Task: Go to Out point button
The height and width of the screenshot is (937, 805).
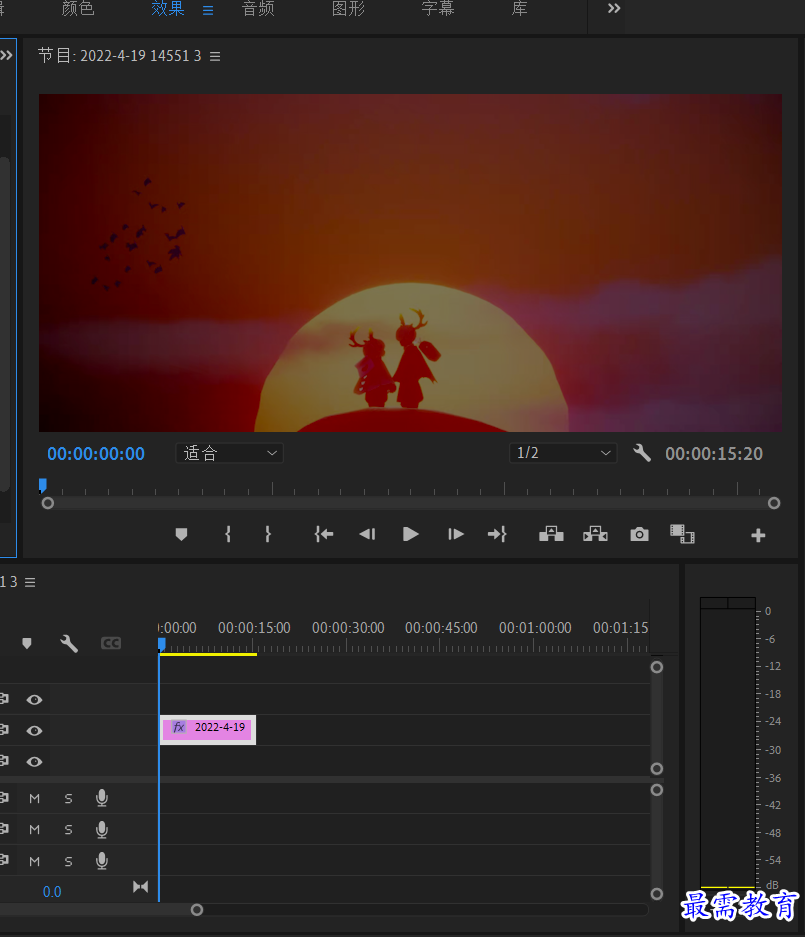Action: pos(497,534)
